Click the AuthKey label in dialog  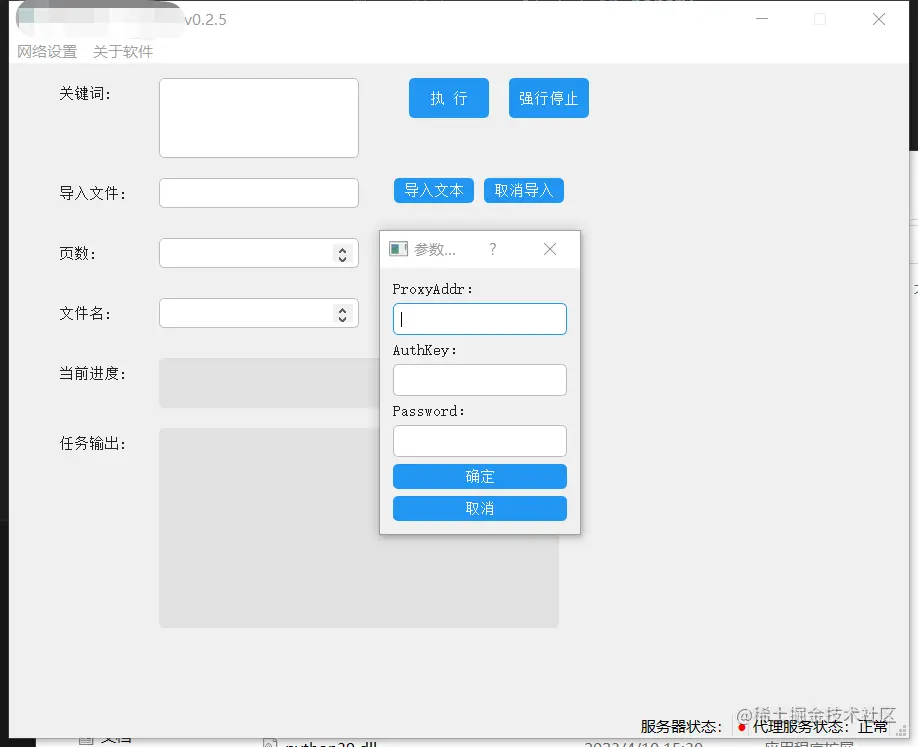click(424, 350)
